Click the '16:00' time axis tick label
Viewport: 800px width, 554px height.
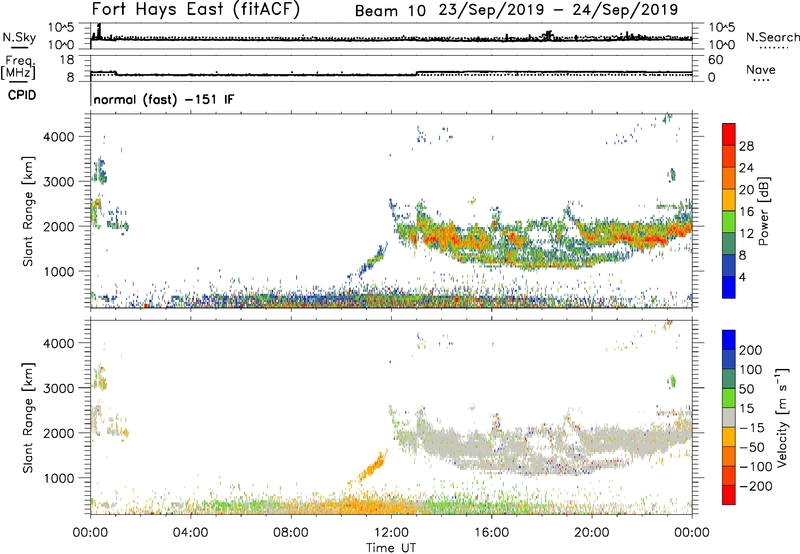491,533
